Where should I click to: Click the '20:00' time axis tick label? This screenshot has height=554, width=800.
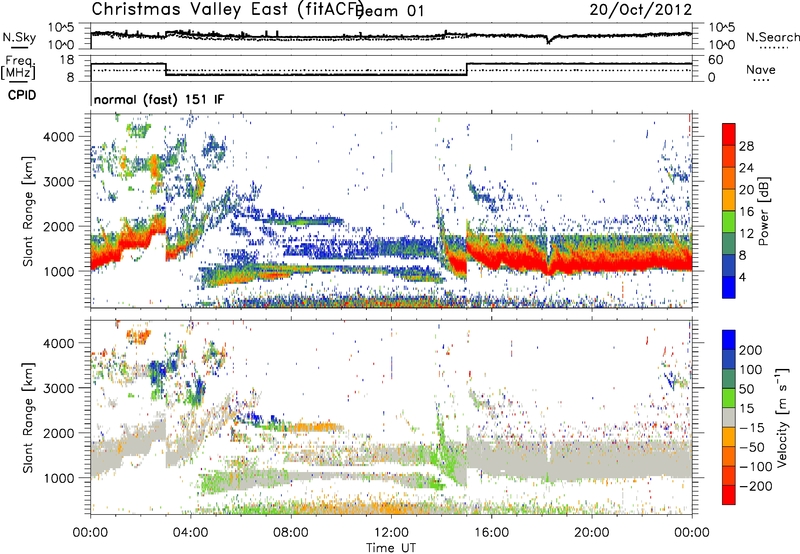click(x=592, y=533)
